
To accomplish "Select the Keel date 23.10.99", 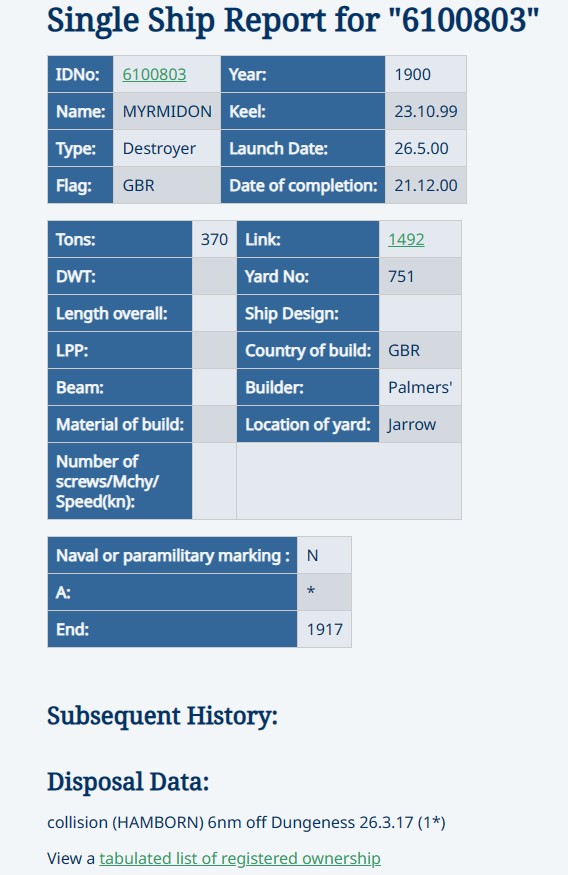I will [426, 111].
